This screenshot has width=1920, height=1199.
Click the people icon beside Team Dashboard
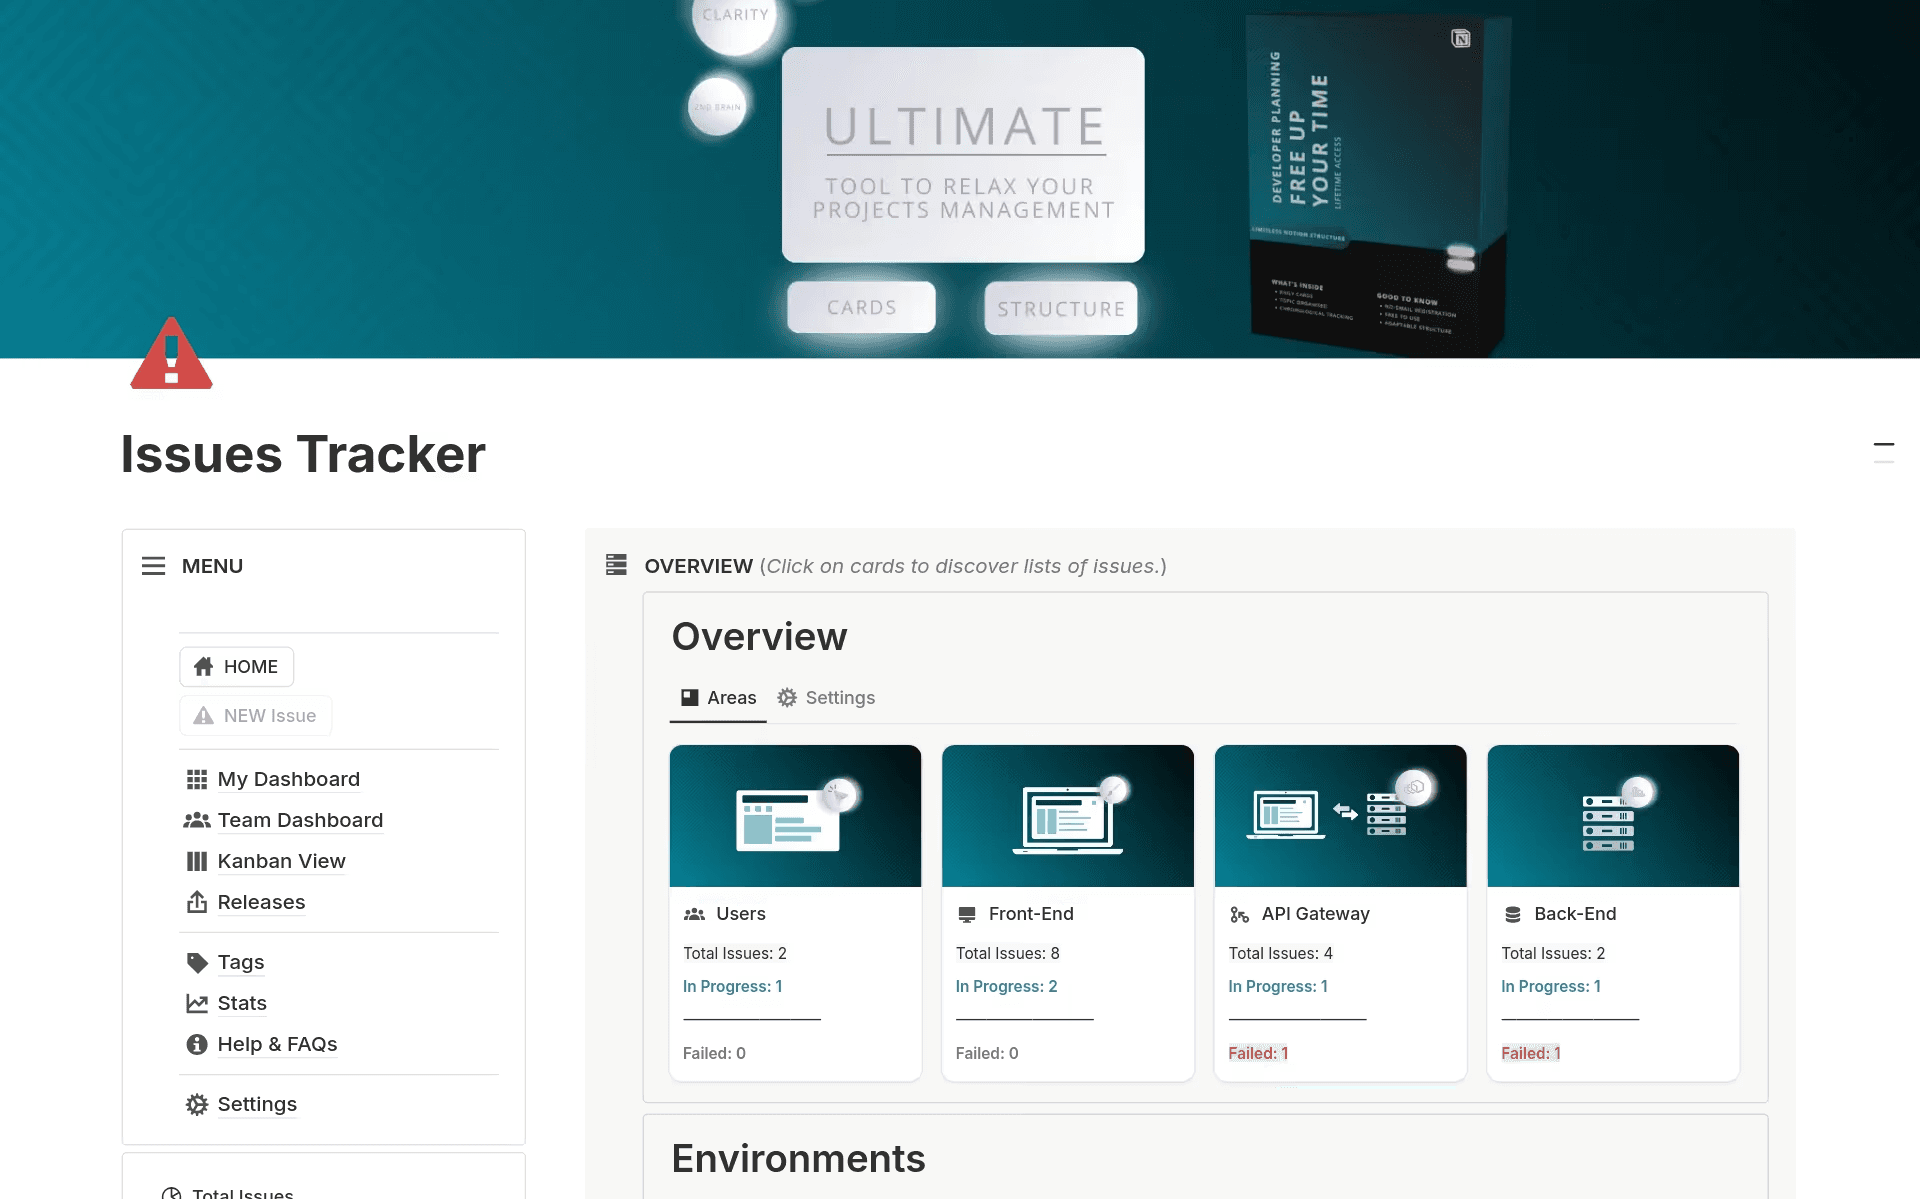(x=197, y=820)
